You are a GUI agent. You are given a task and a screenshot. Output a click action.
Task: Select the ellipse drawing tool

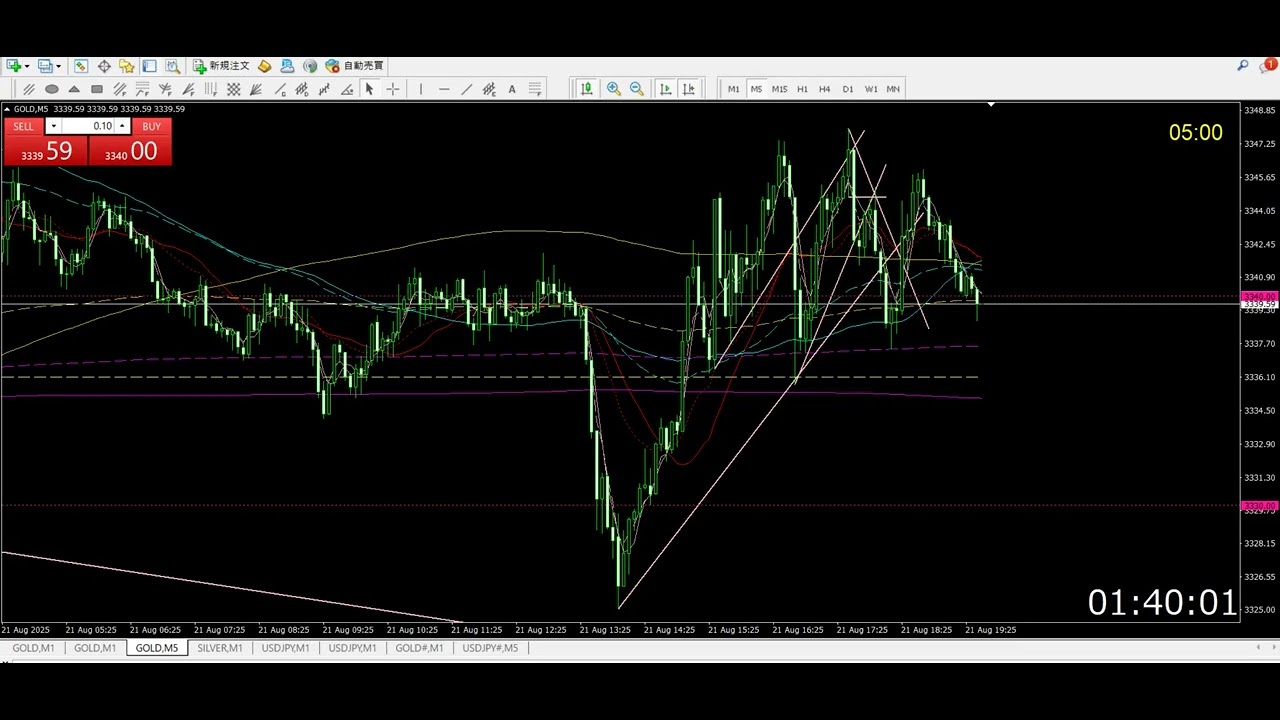click(x=52, y=89)
